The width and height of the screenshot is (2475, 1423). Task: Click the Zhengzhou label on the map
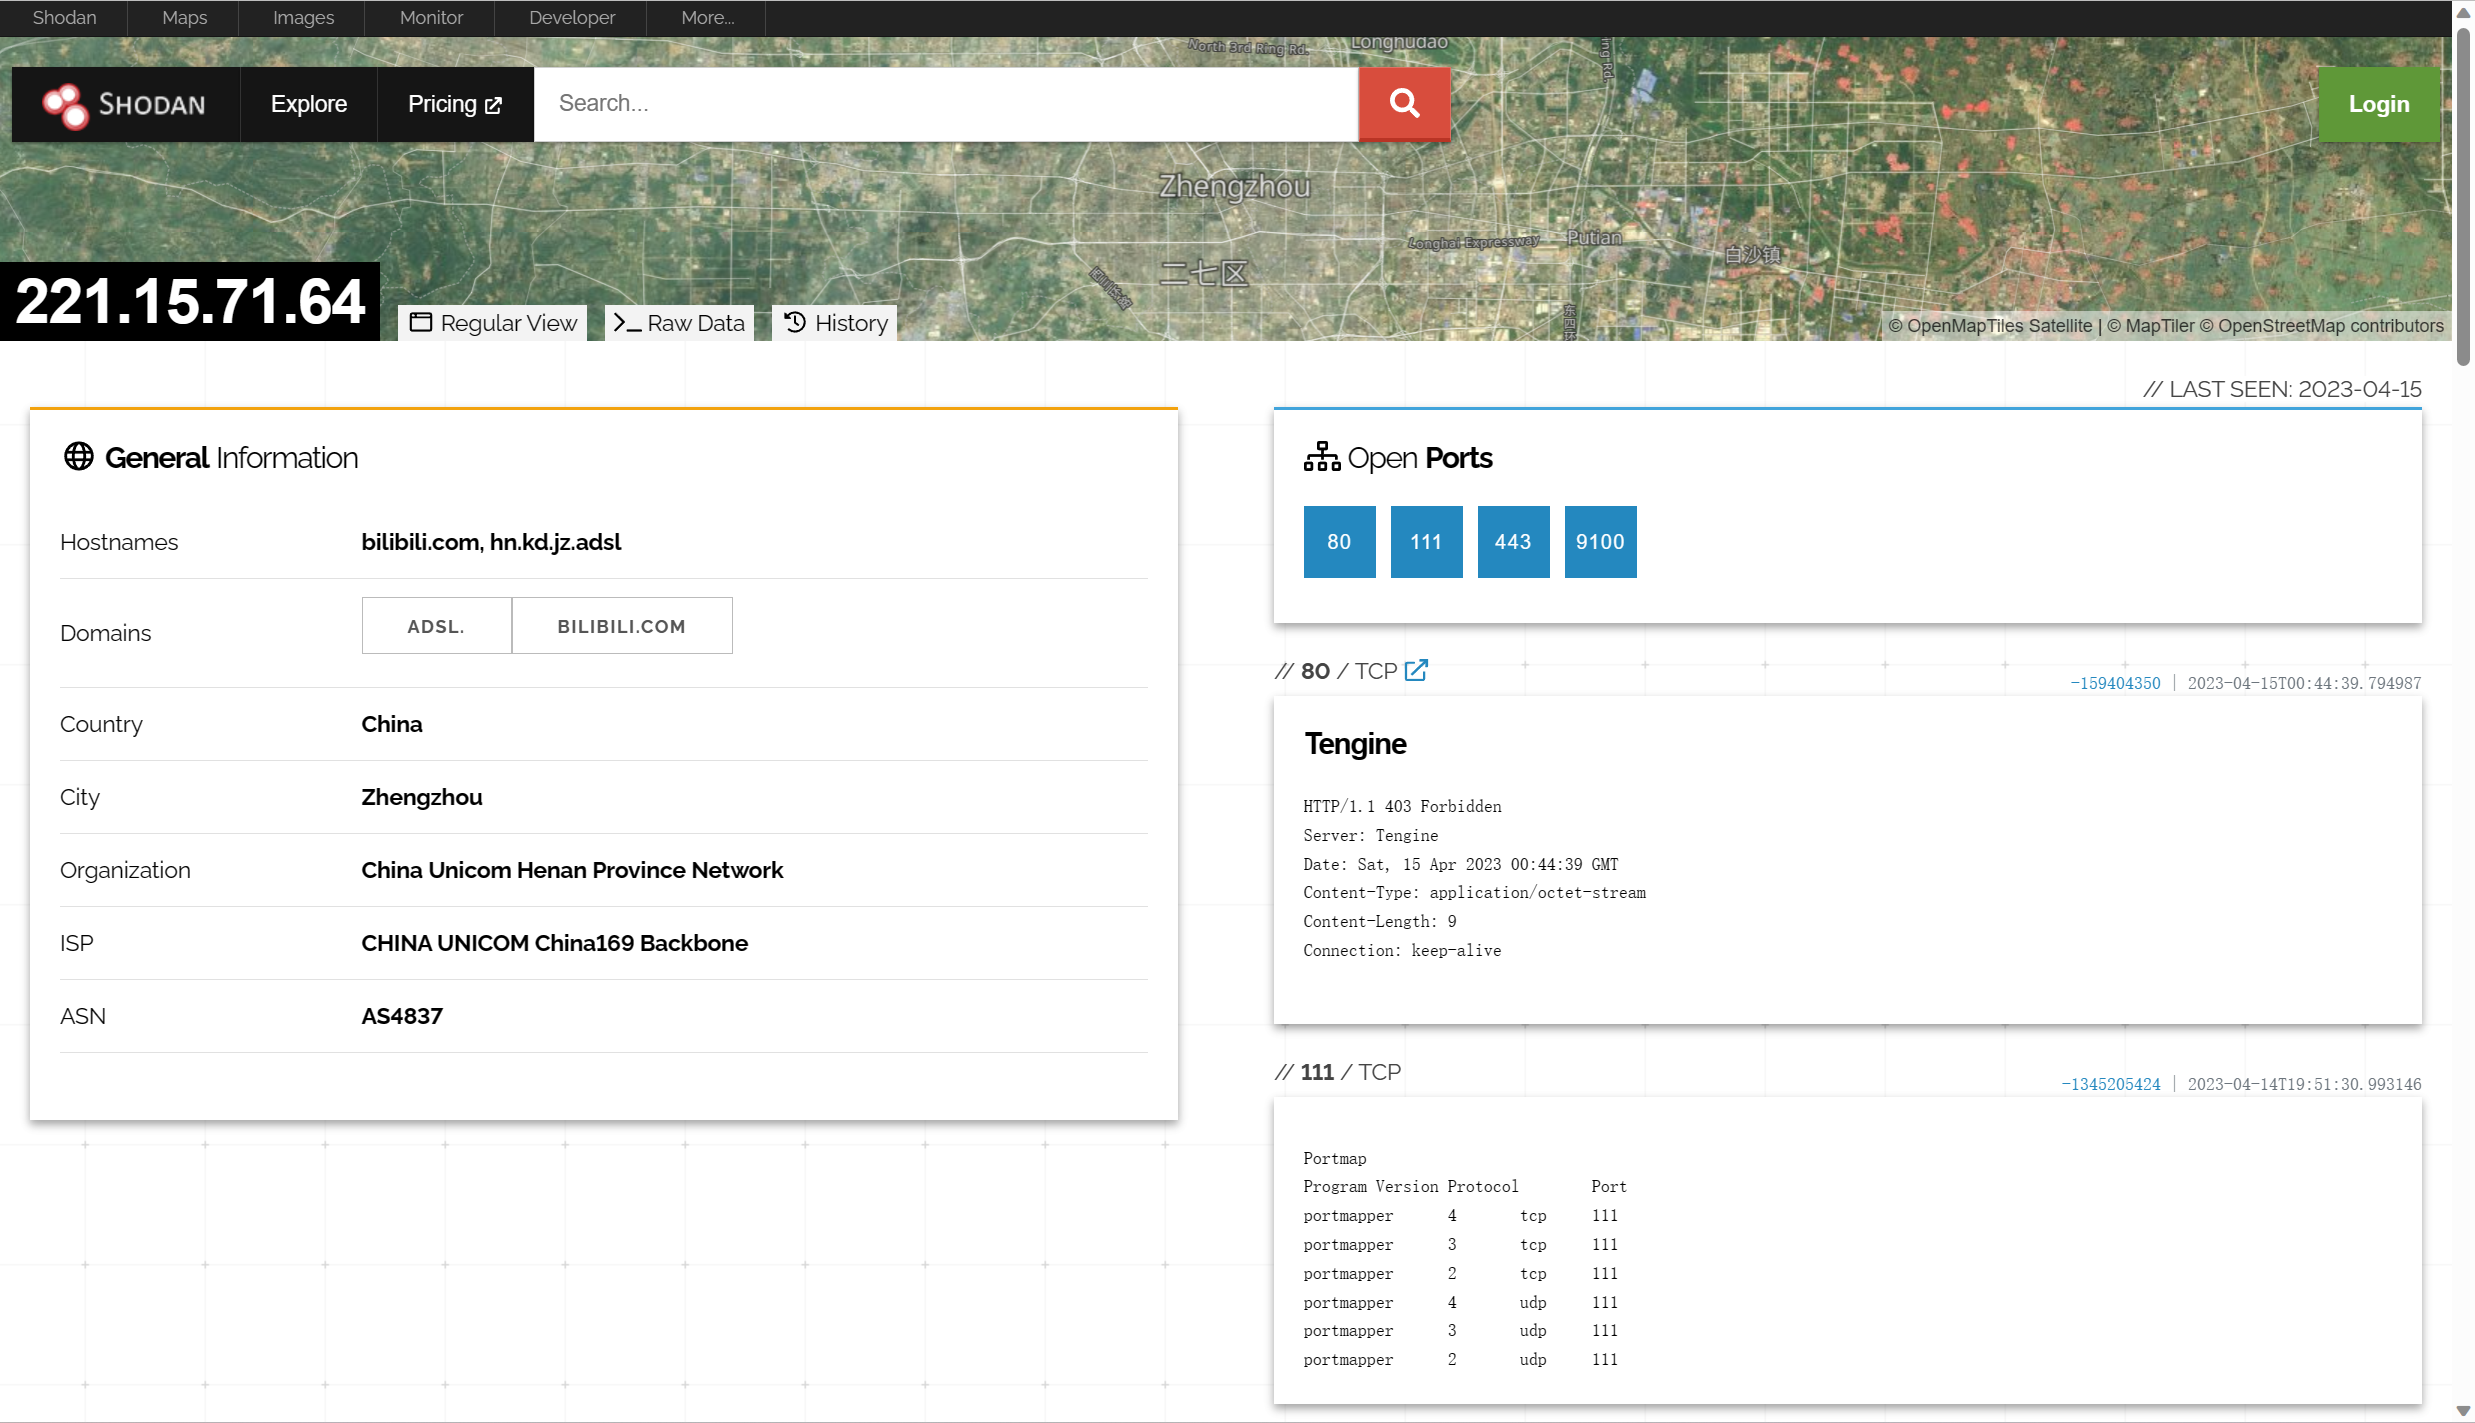[x=1234, y=187]
